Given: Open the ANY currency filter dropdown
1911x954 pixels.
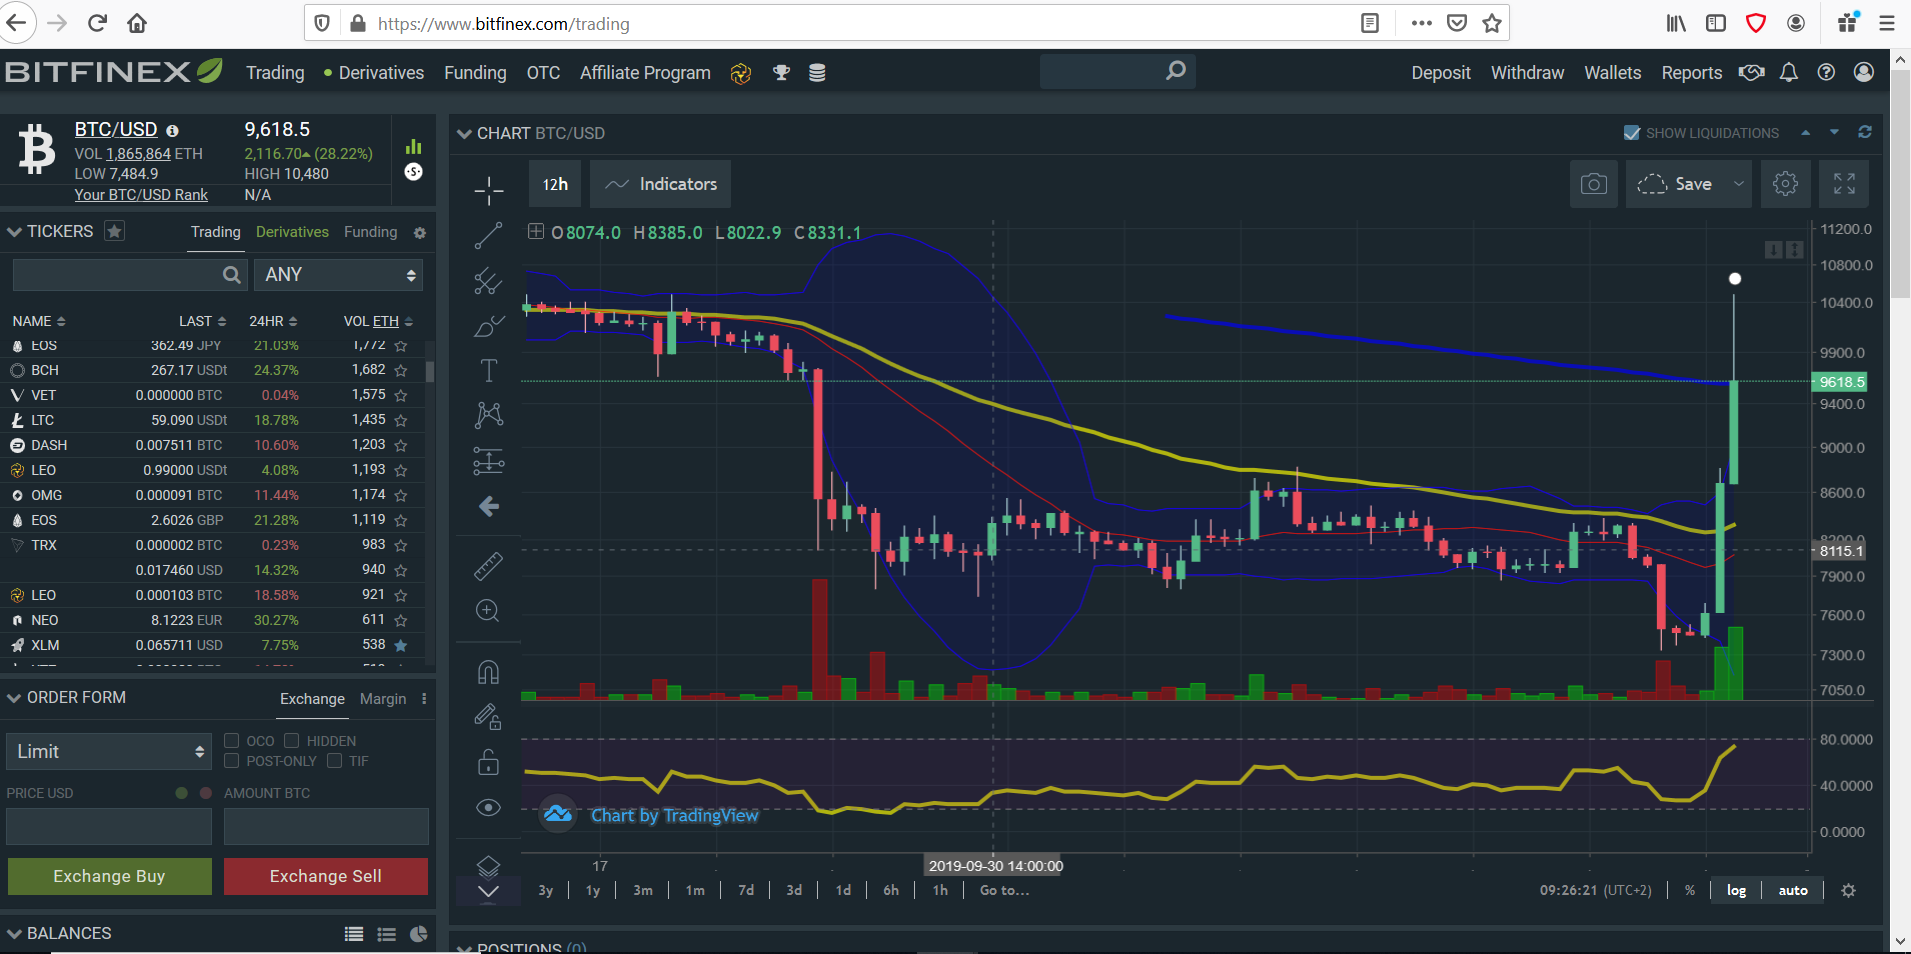Looking at the screenshot, I should pos(339,275).
